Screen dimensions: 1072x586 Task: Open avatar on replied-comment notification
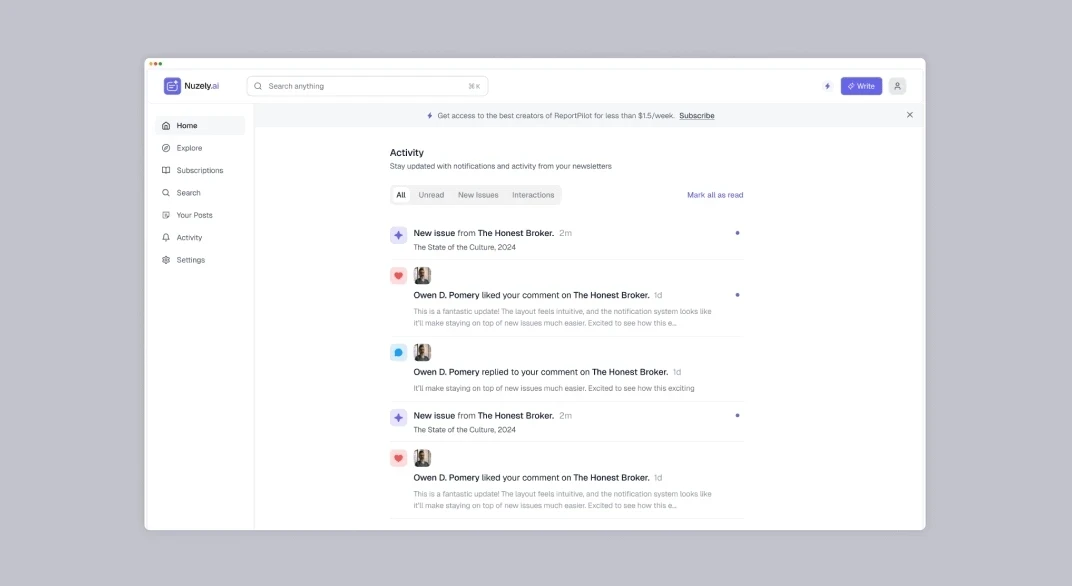click(423, 352)
